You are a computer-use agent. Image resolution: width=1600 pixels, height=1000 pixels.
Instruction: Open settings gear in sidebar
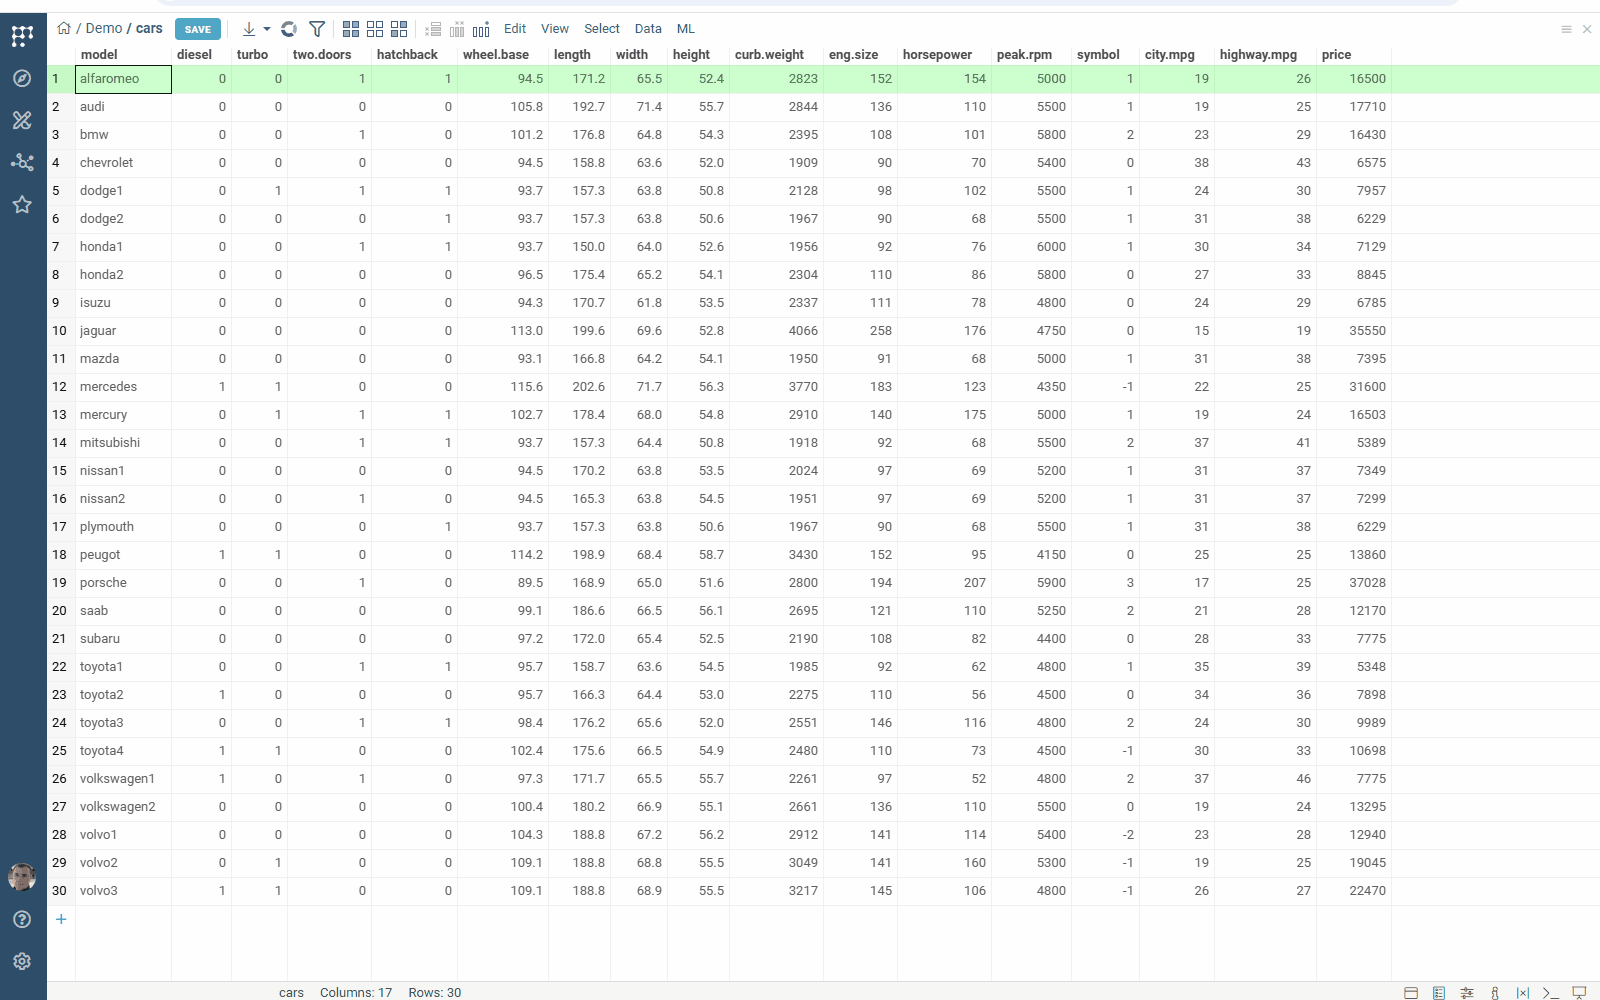pos(22,961)
